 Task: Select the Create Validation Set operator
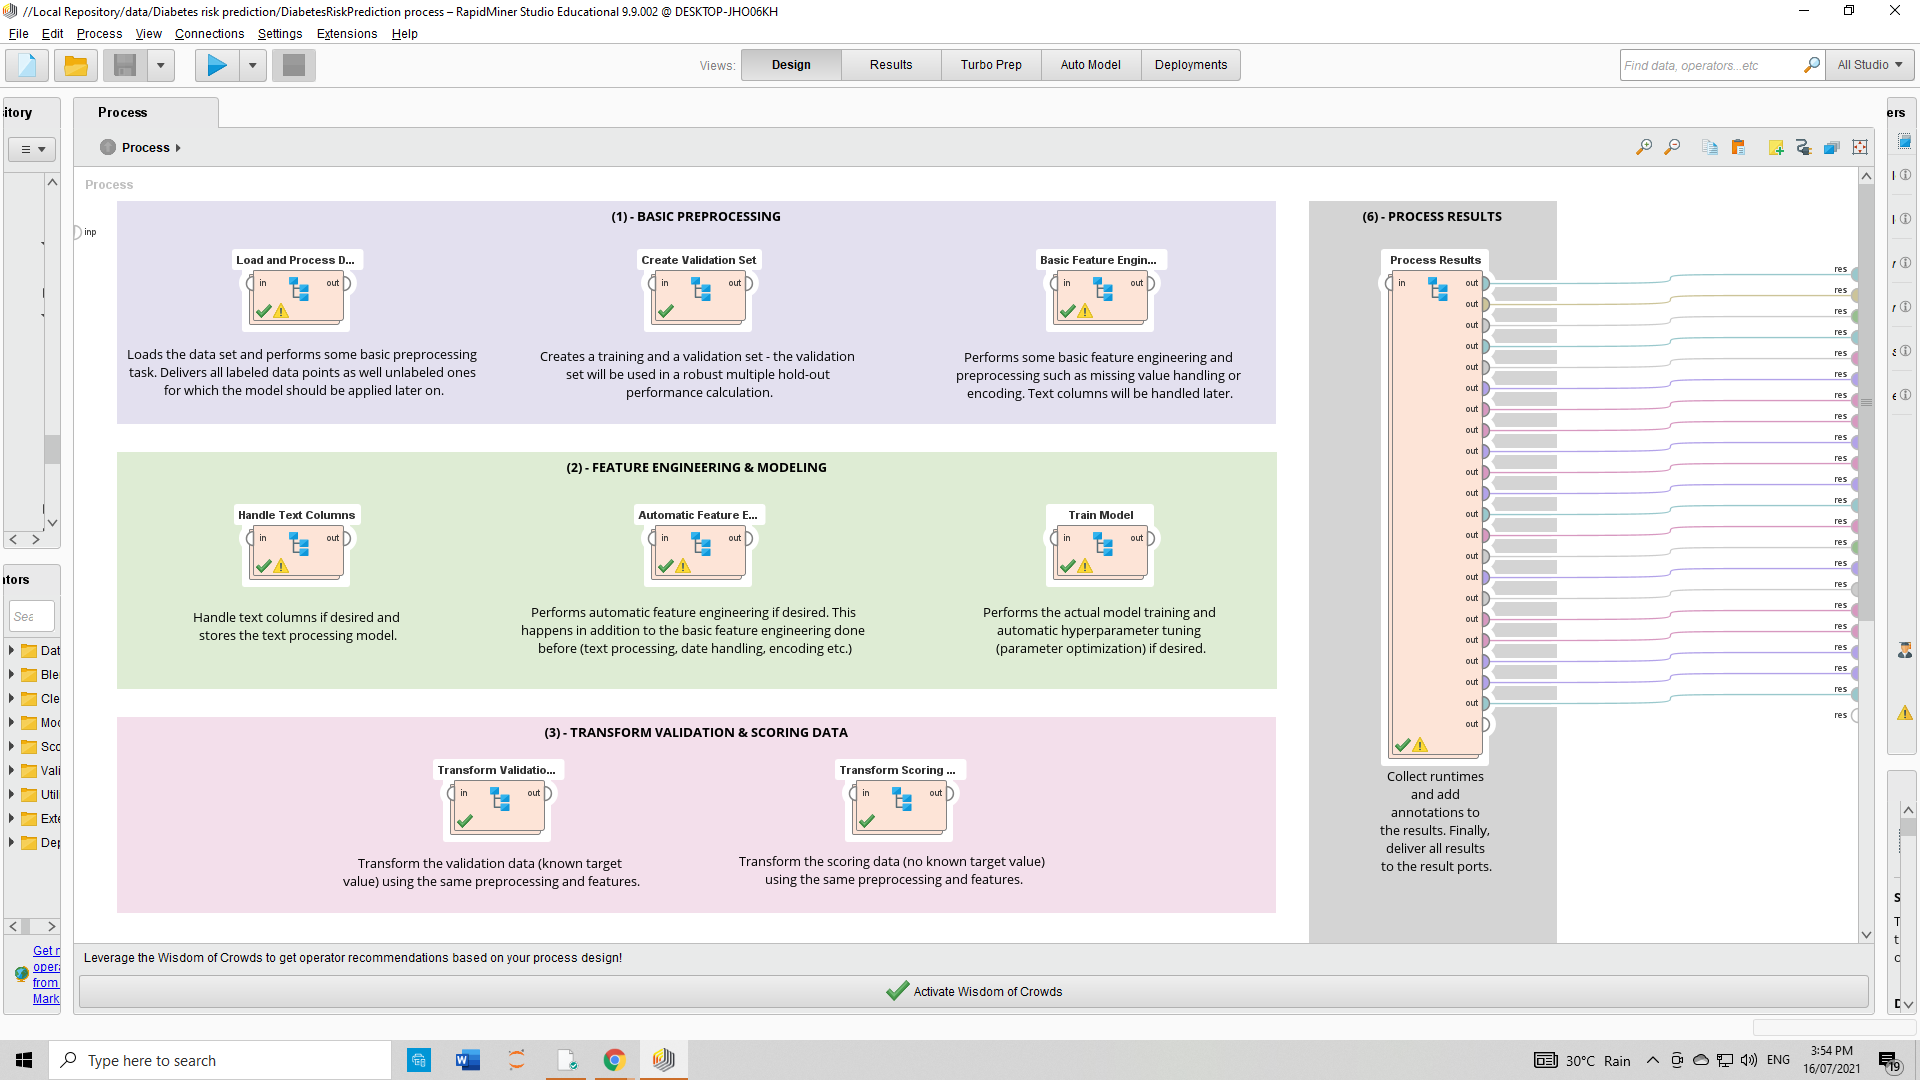pyautogui.click(x=700, y=298)
